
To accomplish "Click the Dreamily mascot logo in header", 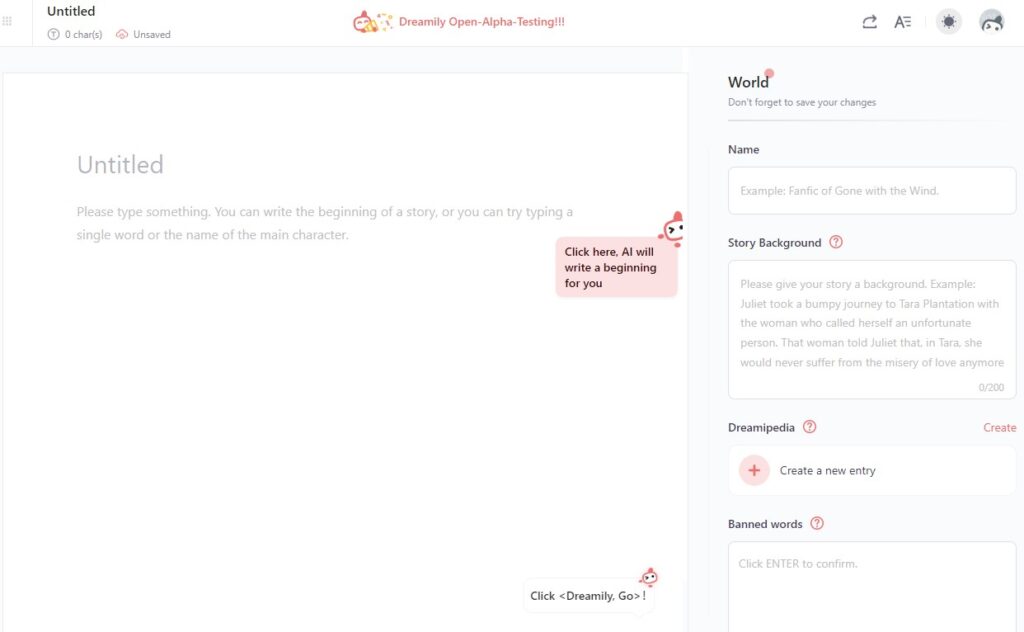I will 372,22.
